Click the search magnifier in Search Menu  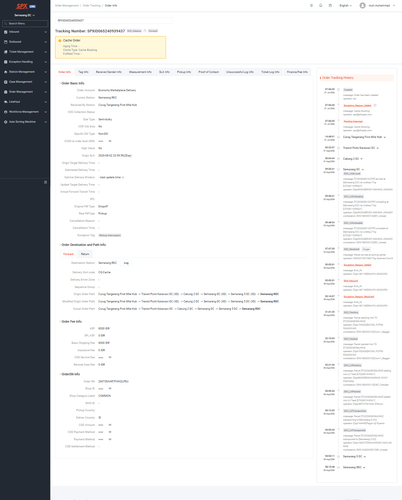coord(6,24)
